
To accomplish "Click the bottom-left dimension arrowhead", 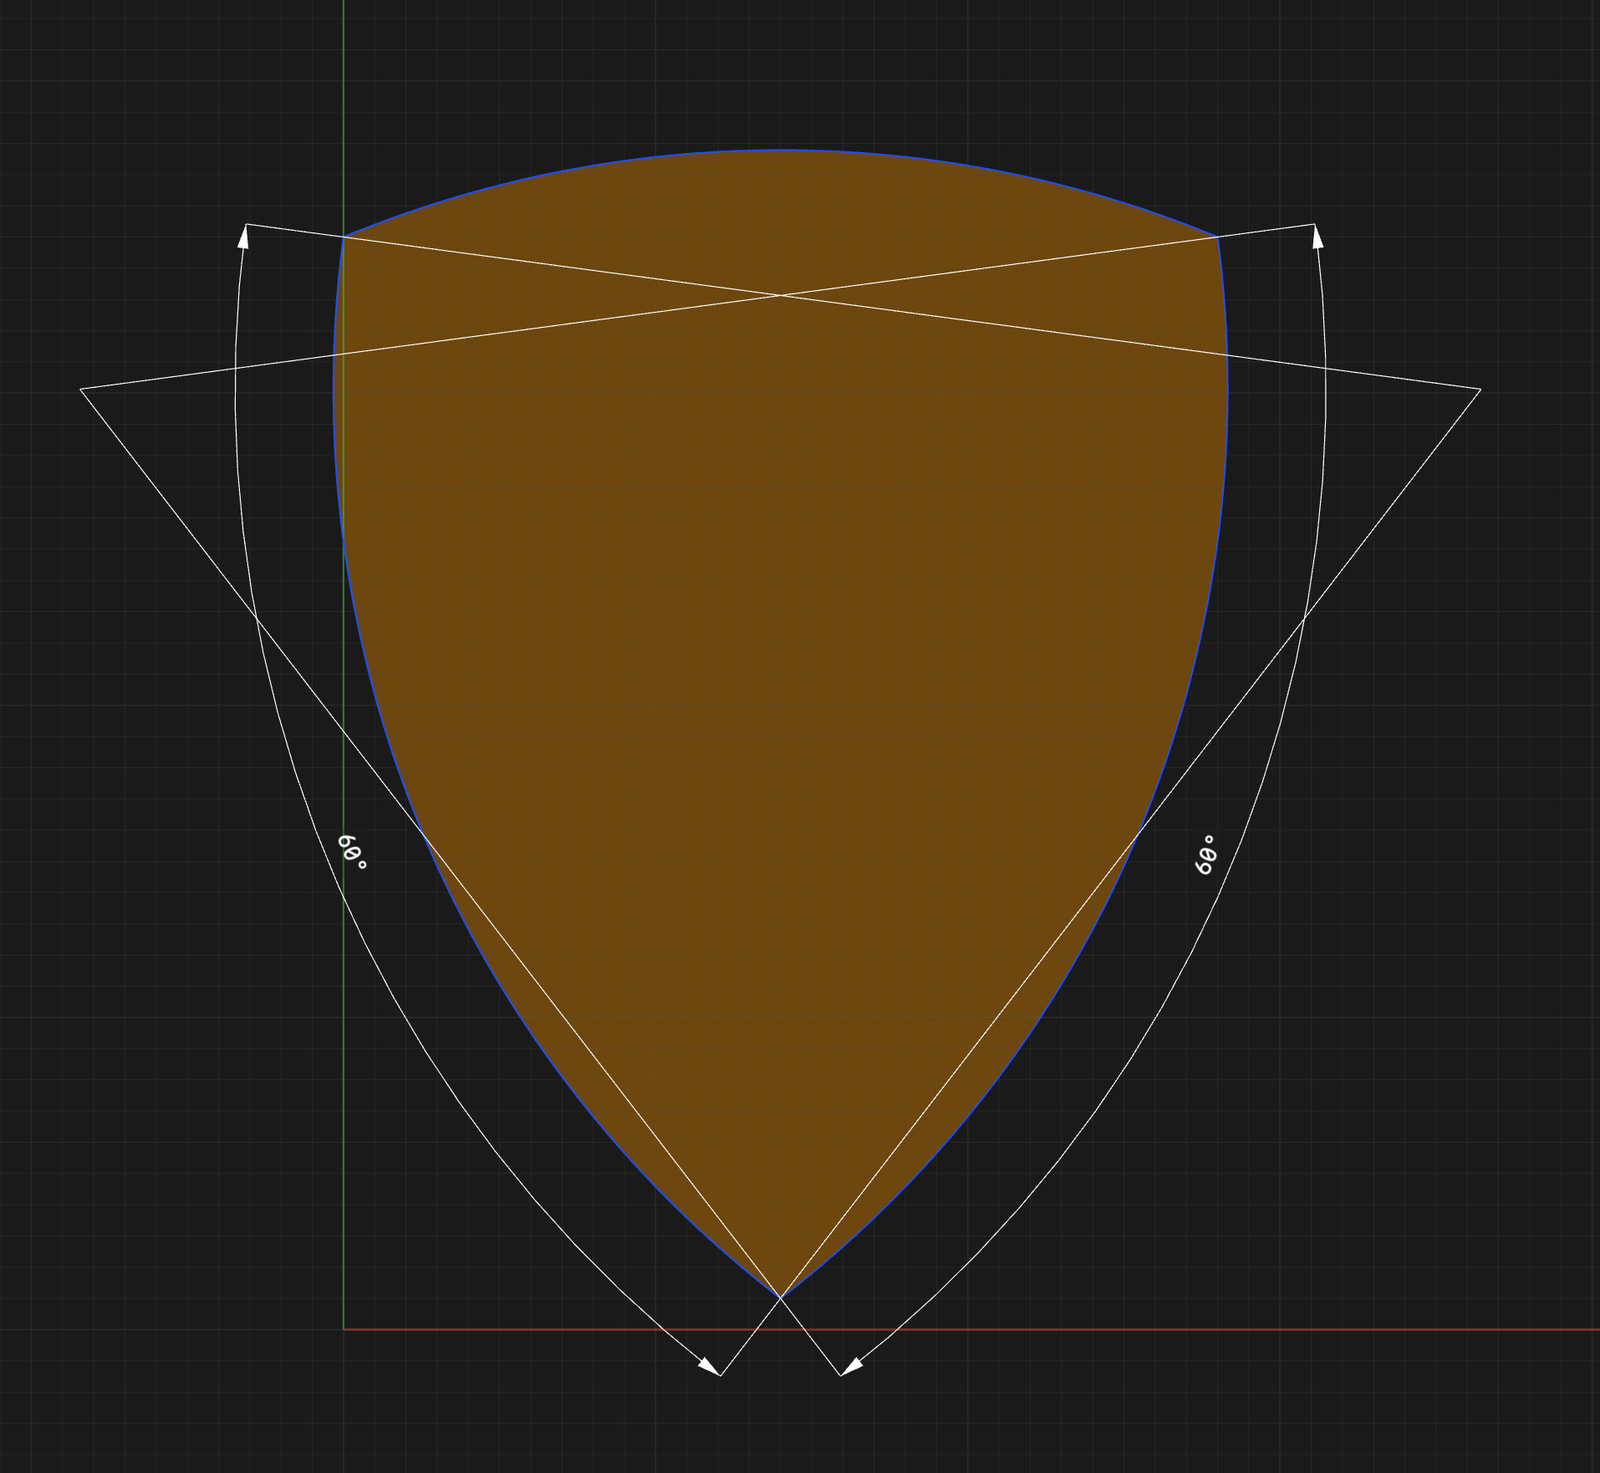I will pos(708,1366).
